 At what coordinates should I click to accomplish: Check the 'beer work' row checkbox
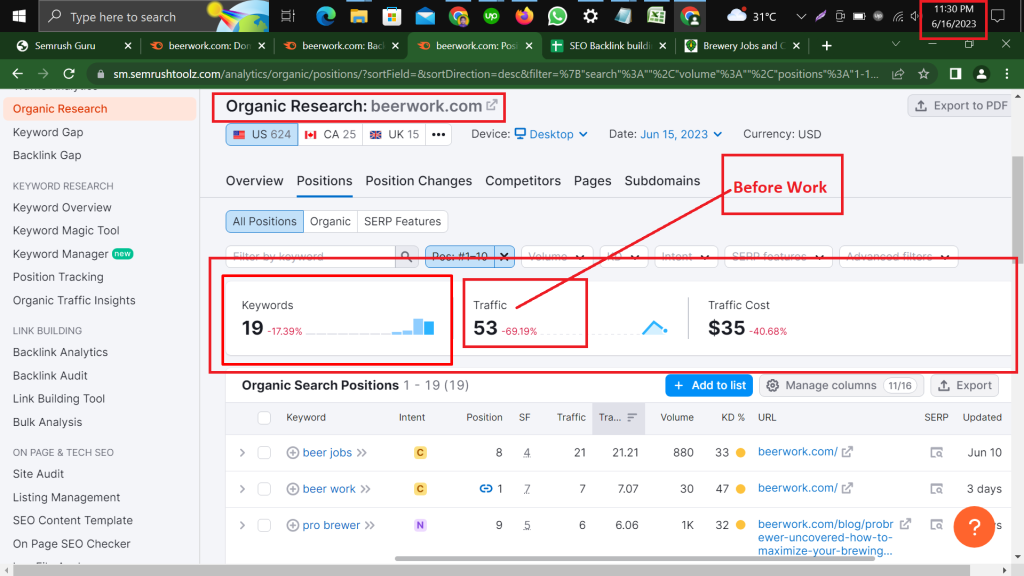(x=264, y=489)
